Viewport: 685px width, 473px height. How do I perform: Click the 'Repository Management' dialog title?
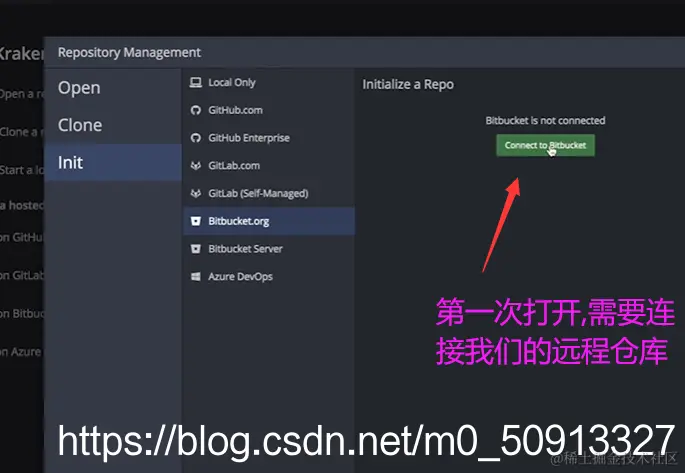129,52
